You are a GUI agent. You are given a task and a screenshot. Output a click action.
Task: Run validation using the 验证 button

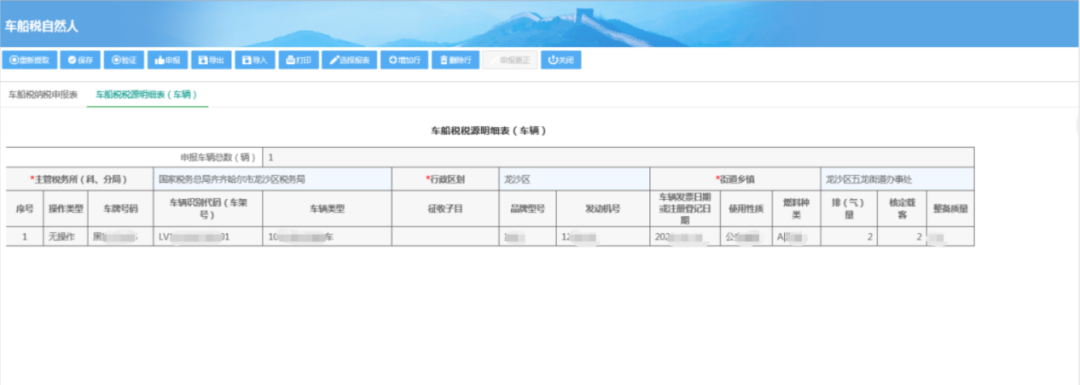click(x=124, y=60)
